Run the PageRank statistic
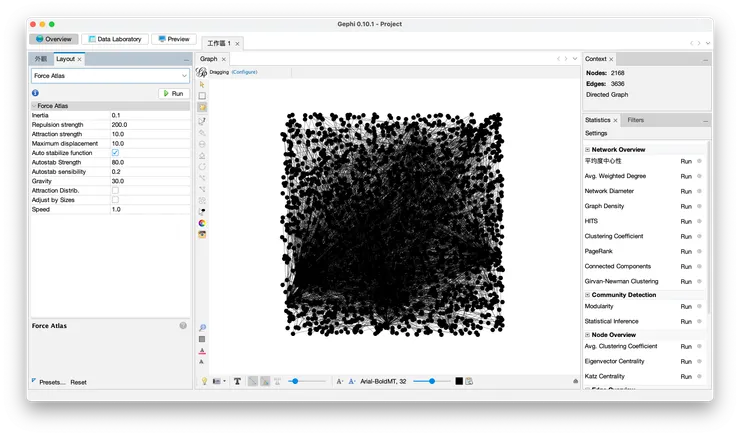The height and width of the screenshot is (436, 740). (x=686, y=252)
